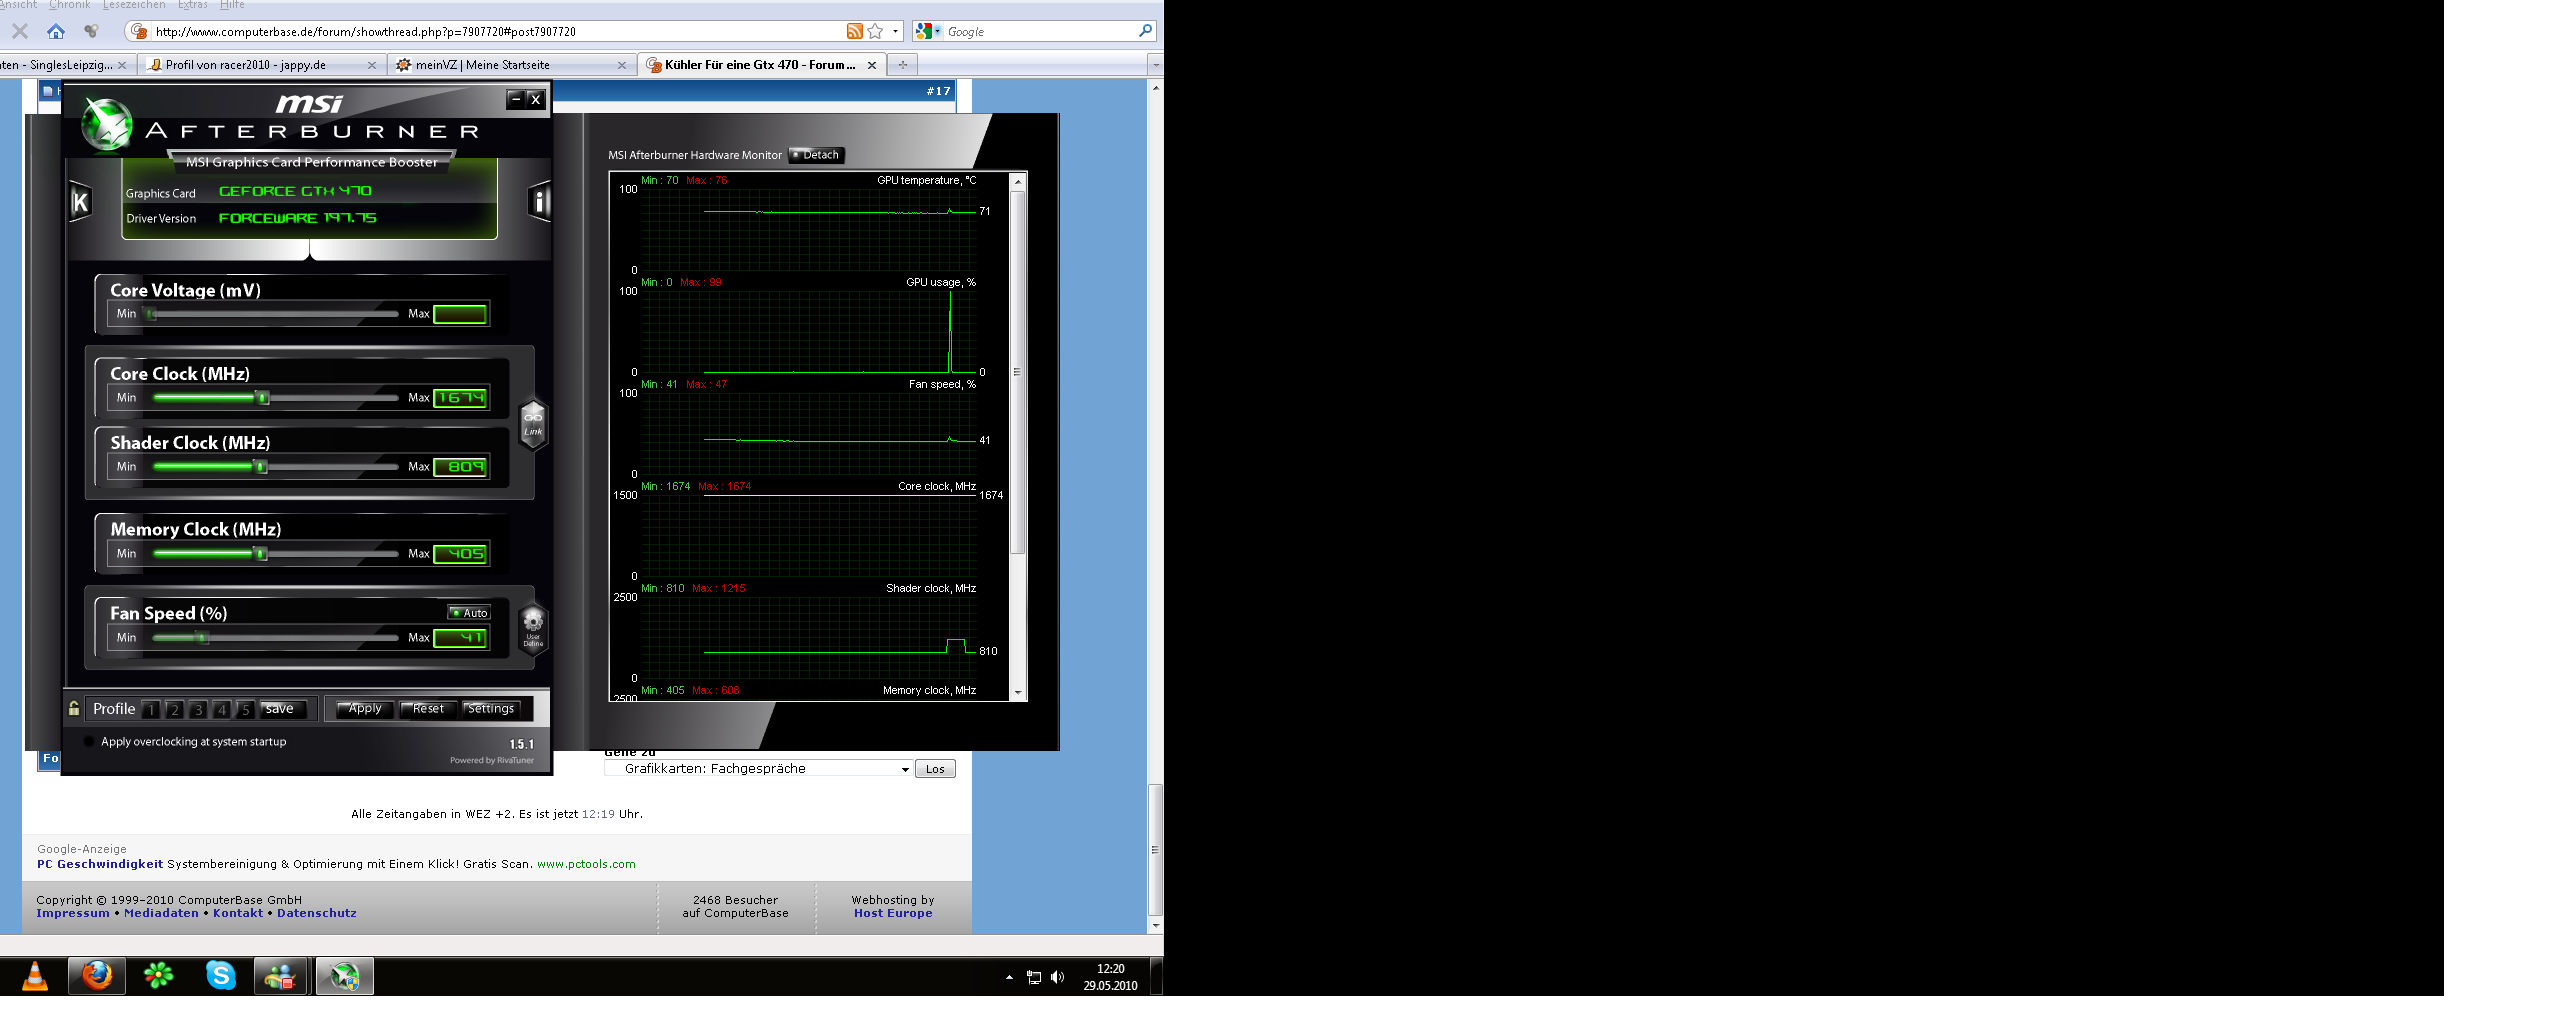Detach the Hardware Monitor window
This screenshot has height=1024, width=2560.
click(x=817, y=155)
